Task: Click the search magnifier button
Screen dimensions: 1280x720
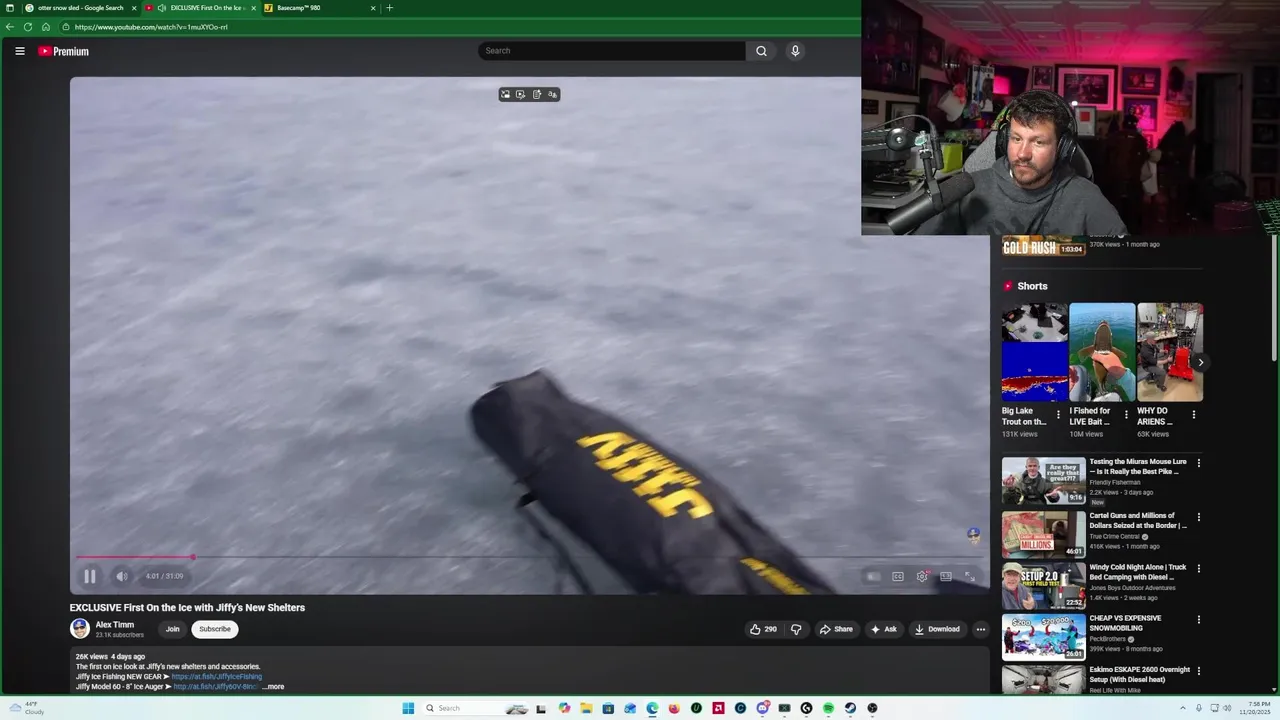Action: [761, 51]
